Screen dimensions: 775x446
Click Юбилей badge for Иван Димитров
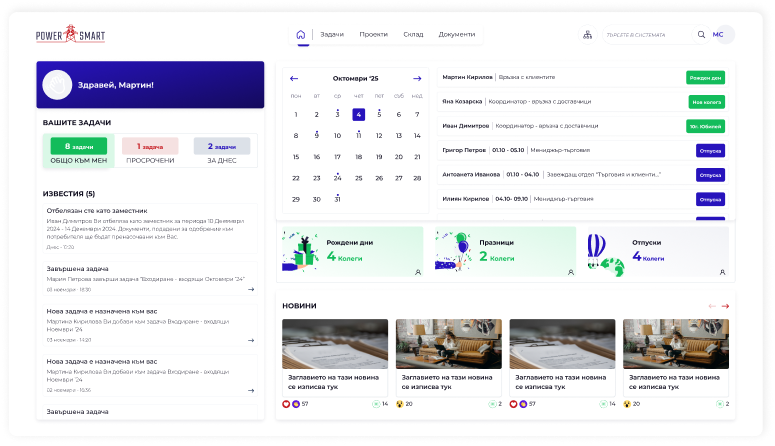pos(705,126)
